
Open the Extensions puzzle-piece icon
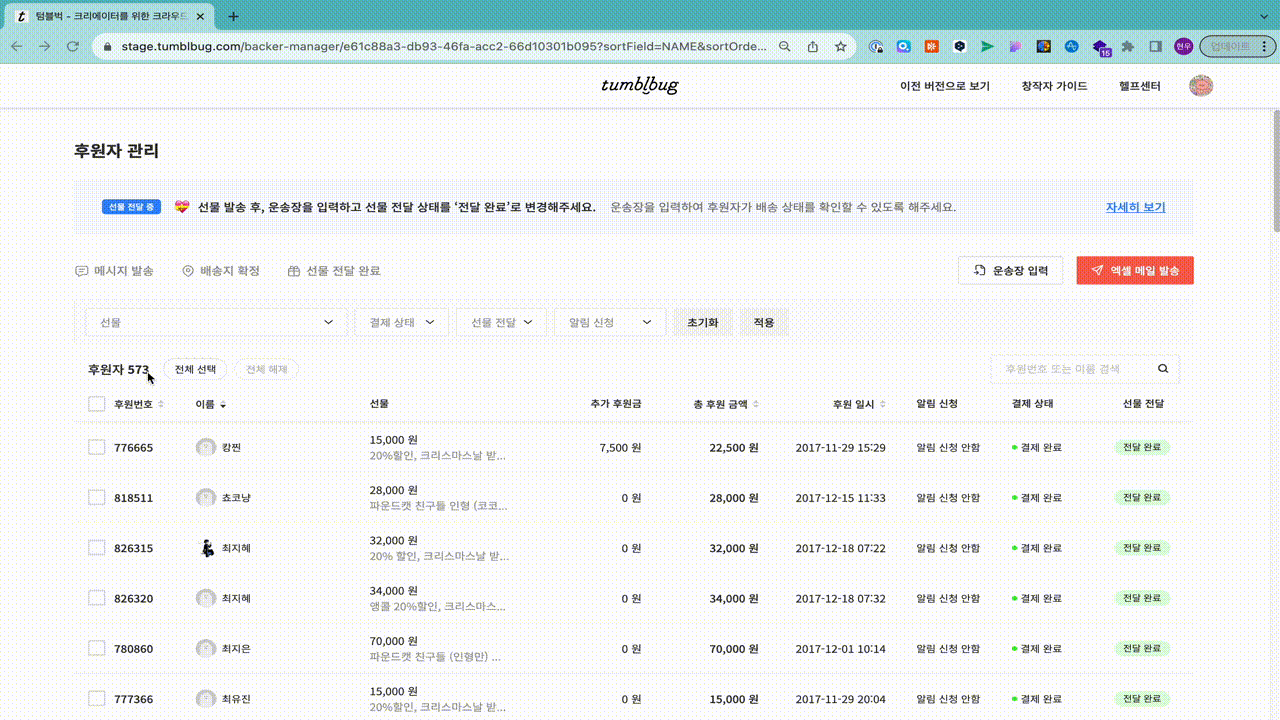(x=1128, y=46)
